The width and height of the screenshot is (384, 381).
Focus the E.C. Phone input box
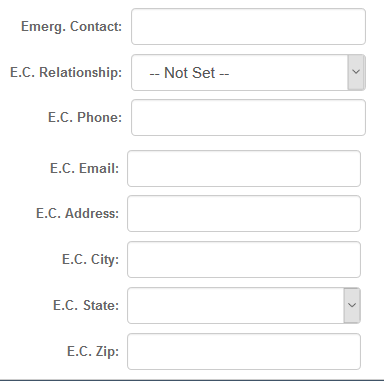point(248,117)
